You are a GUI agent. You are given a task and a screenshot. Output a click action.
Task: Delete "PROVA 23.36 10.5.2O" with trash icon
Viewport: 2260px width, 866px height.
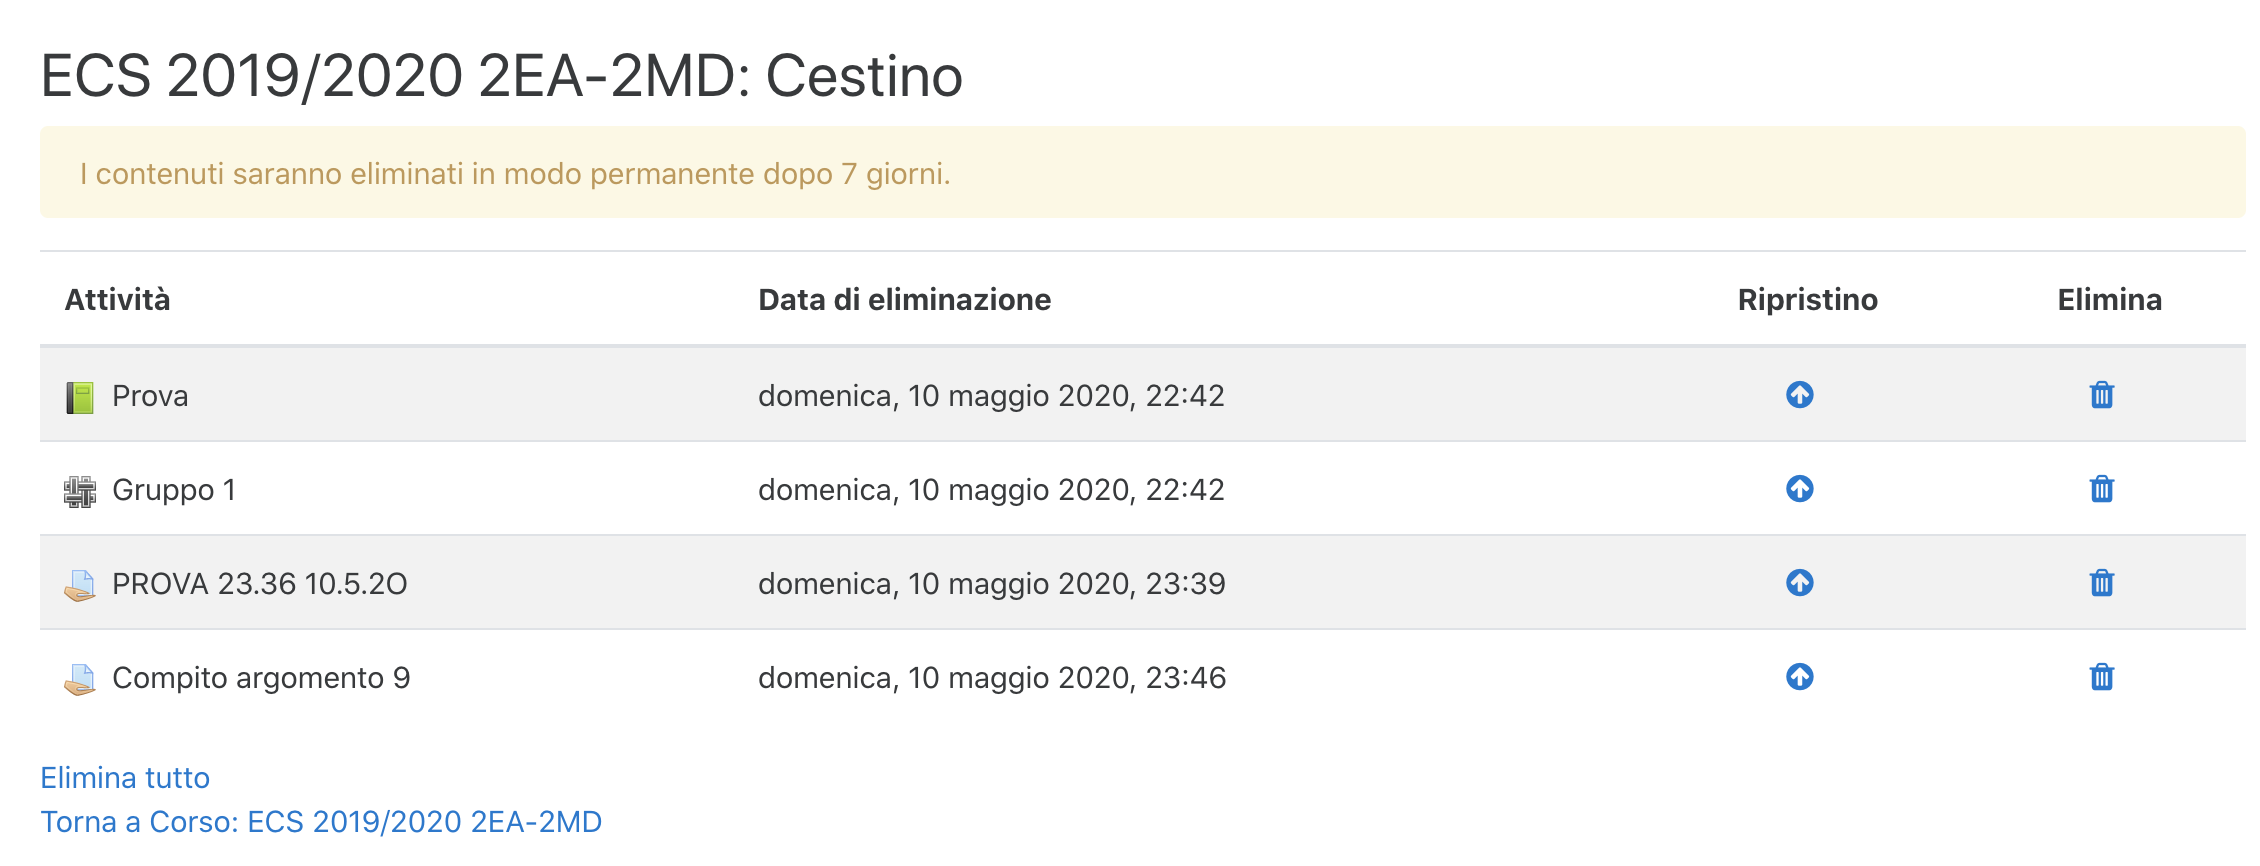pos(2101,584)
